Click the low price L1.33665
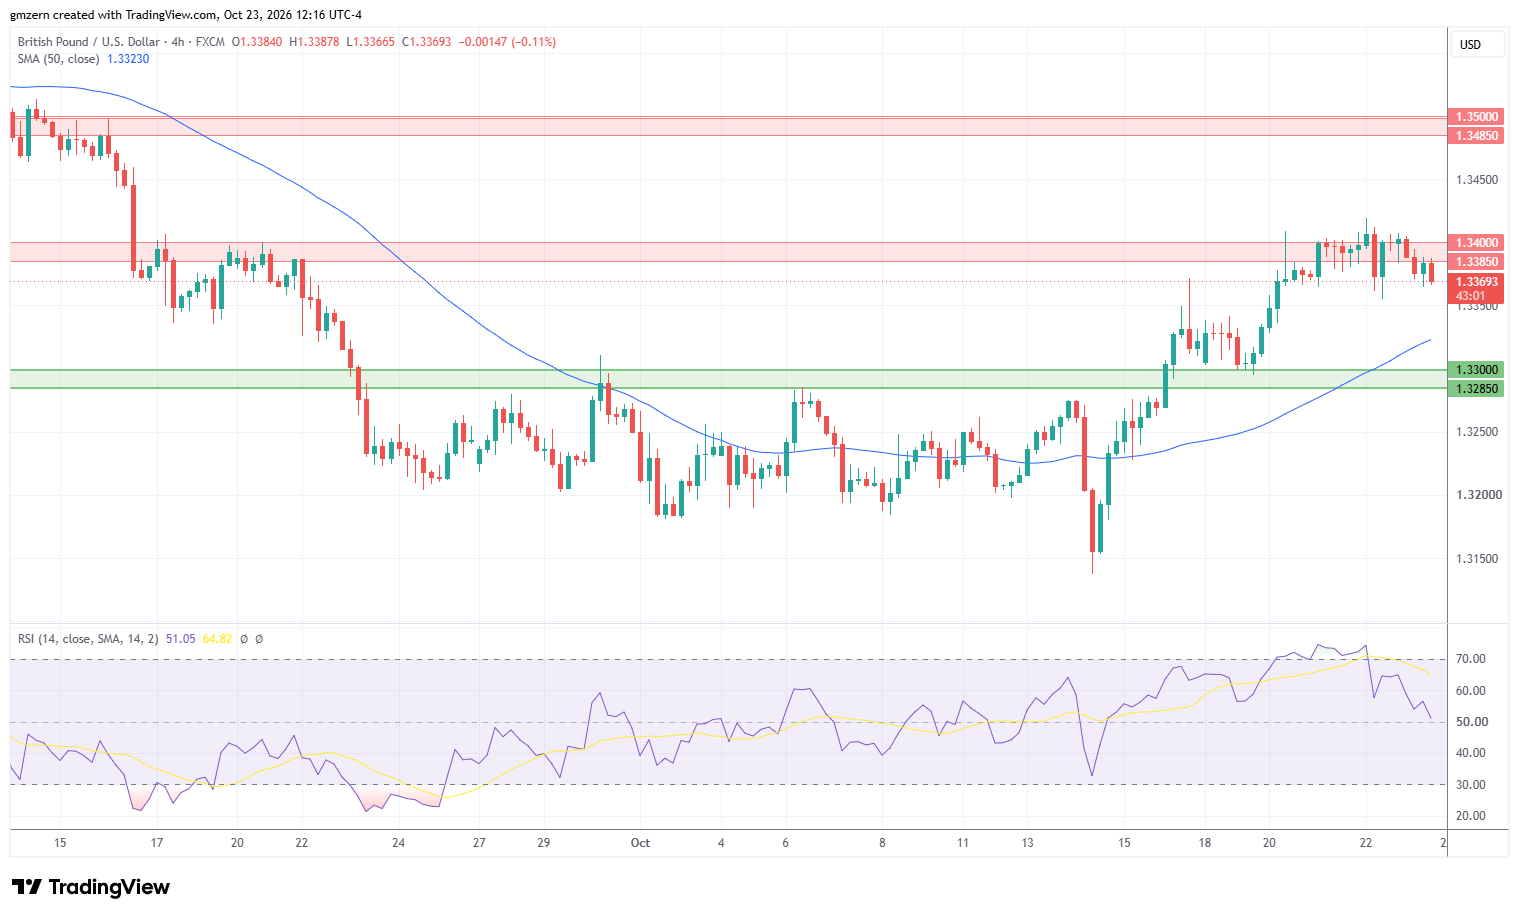 (370, 42)
